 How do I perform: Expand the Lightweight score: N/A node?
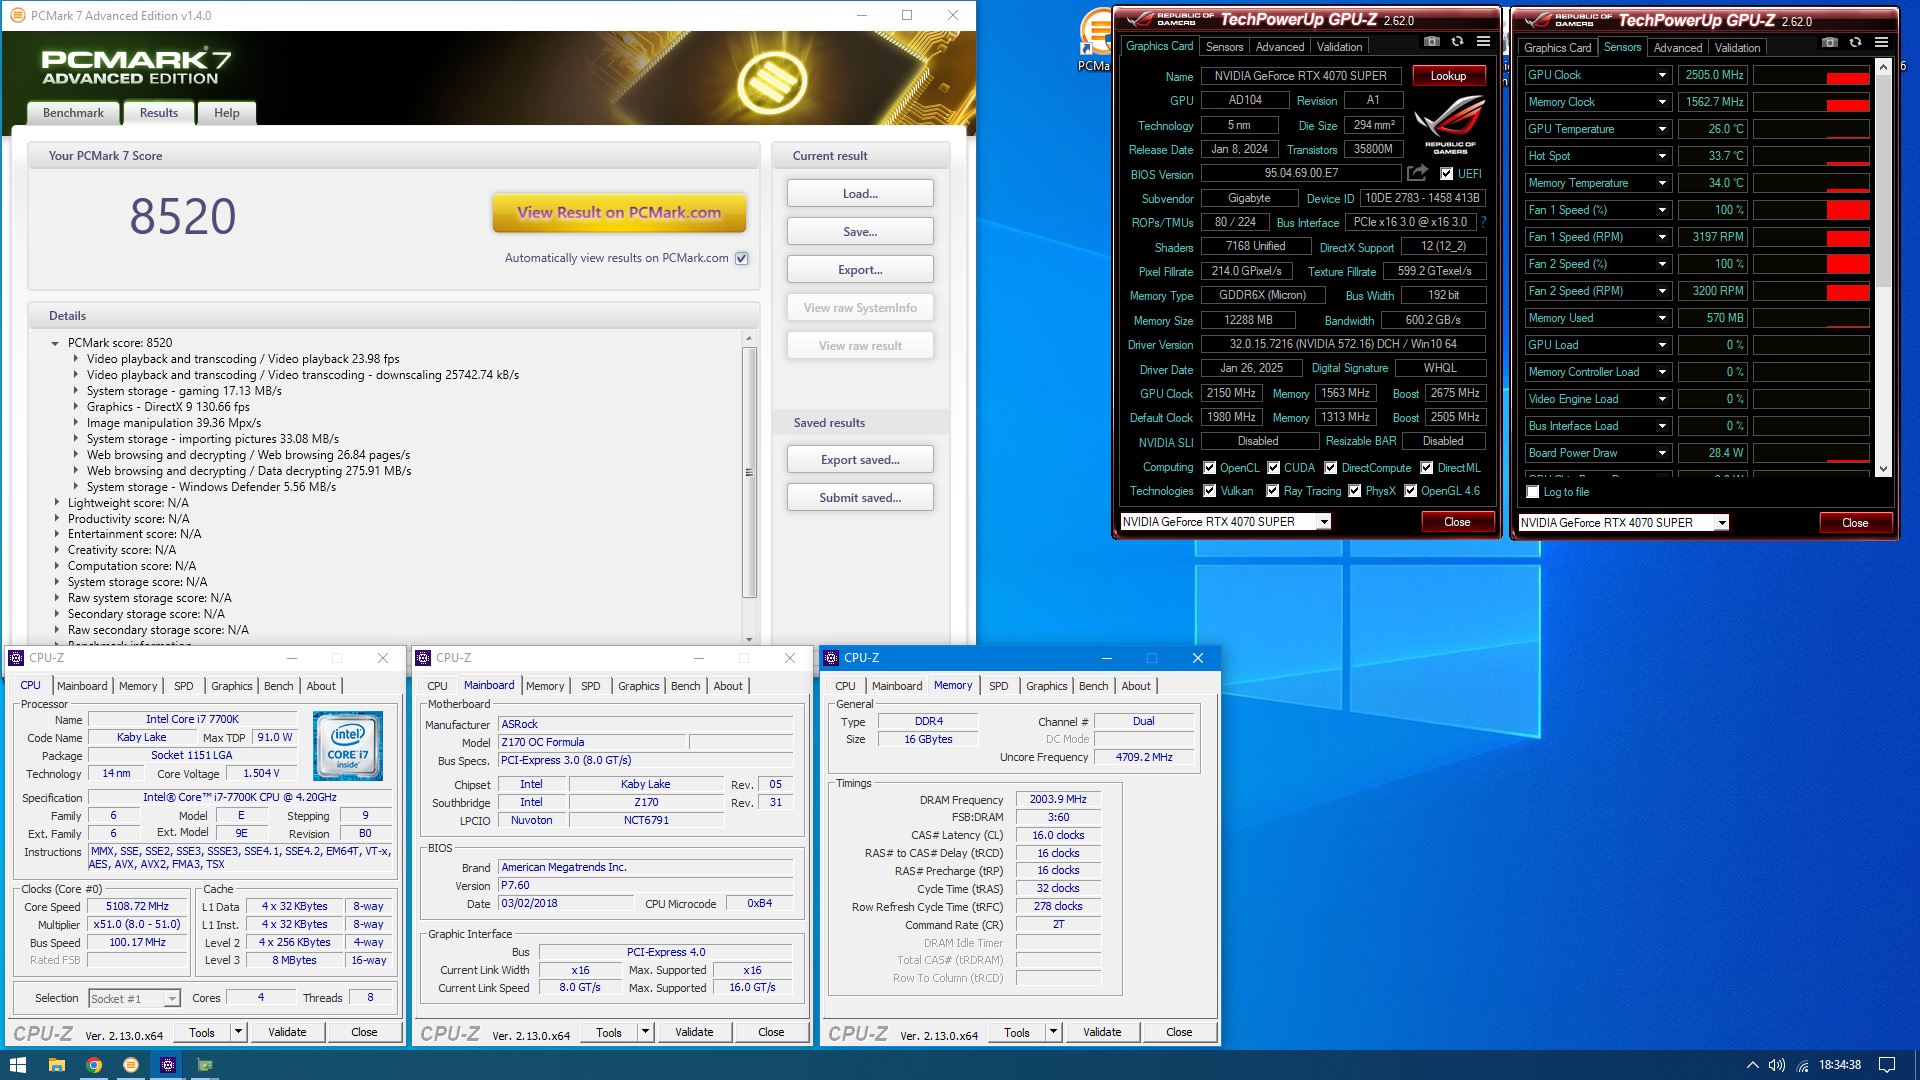coord(56,503)
